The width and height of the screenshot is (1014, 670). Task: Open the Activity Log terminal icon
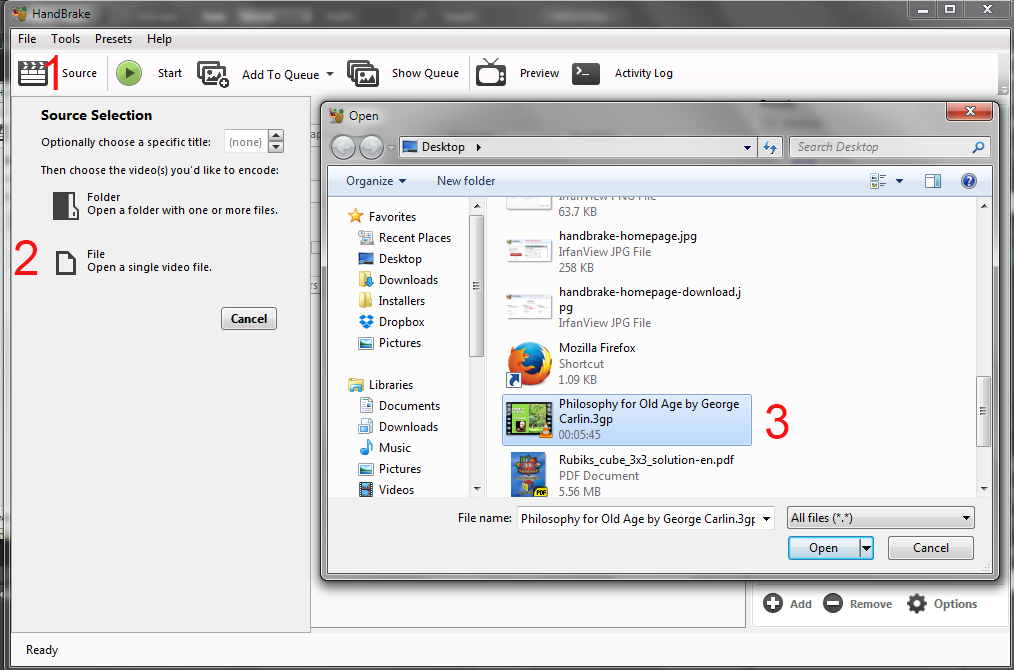coord(586,72)
